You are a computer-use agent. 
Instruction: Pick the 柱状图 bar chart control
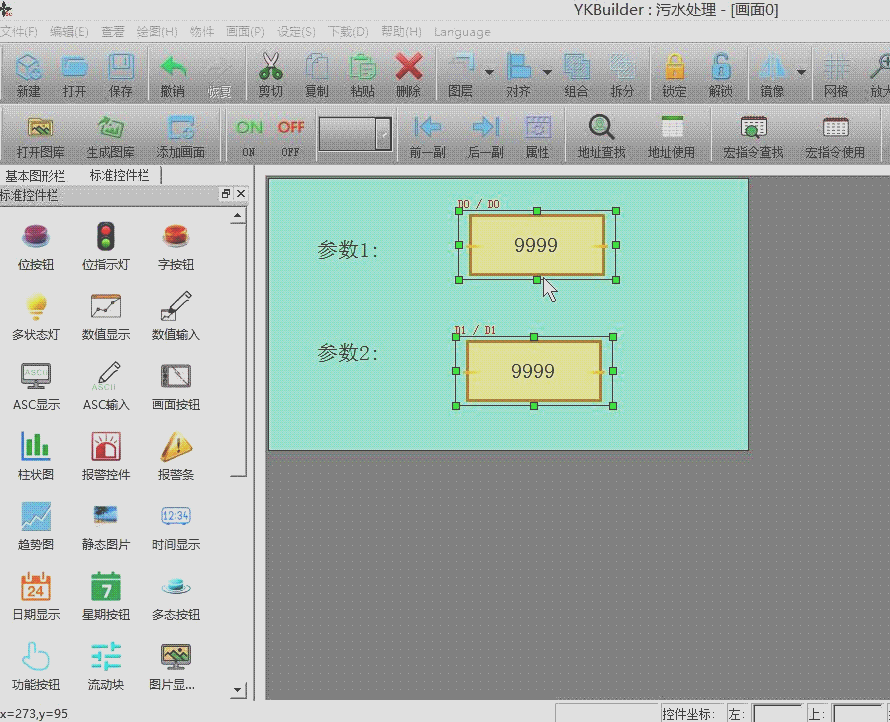click(36, 447)
